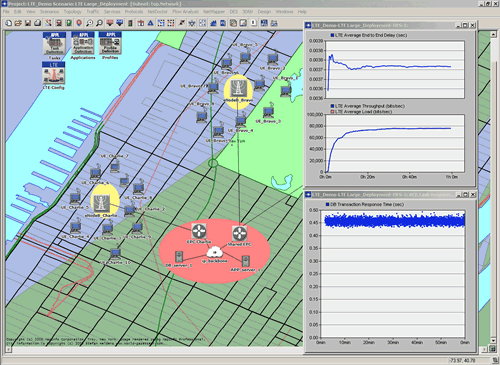Screen dimensions: 500x365
Task: Click the second magnifier Zoom icon
Action: (x=99, y=23)
